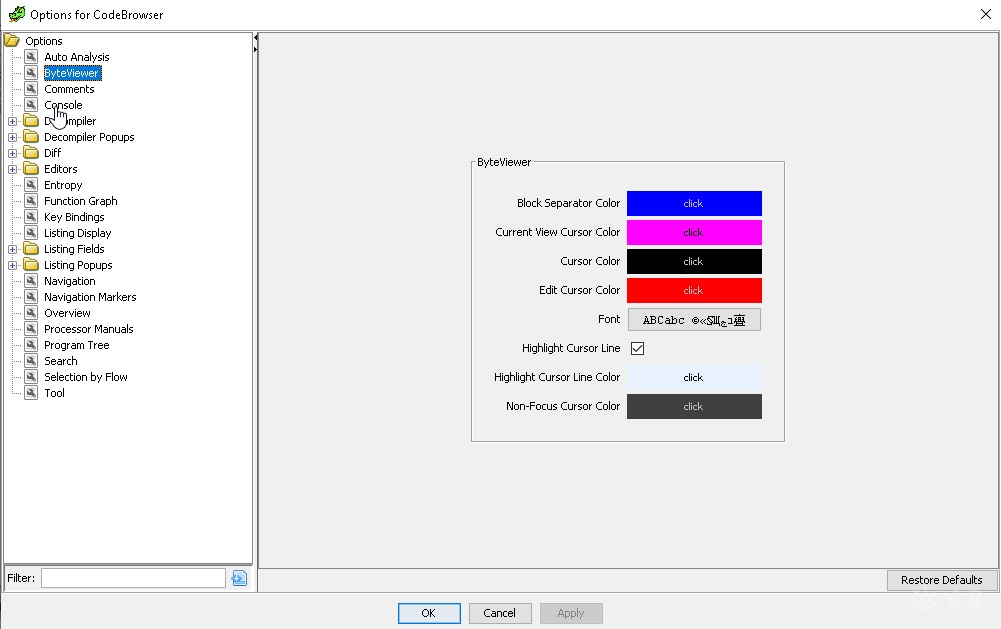Viewport: 1001px width, 629px height.
Task: Click the Key Bindings options icon
Action: 31,216
